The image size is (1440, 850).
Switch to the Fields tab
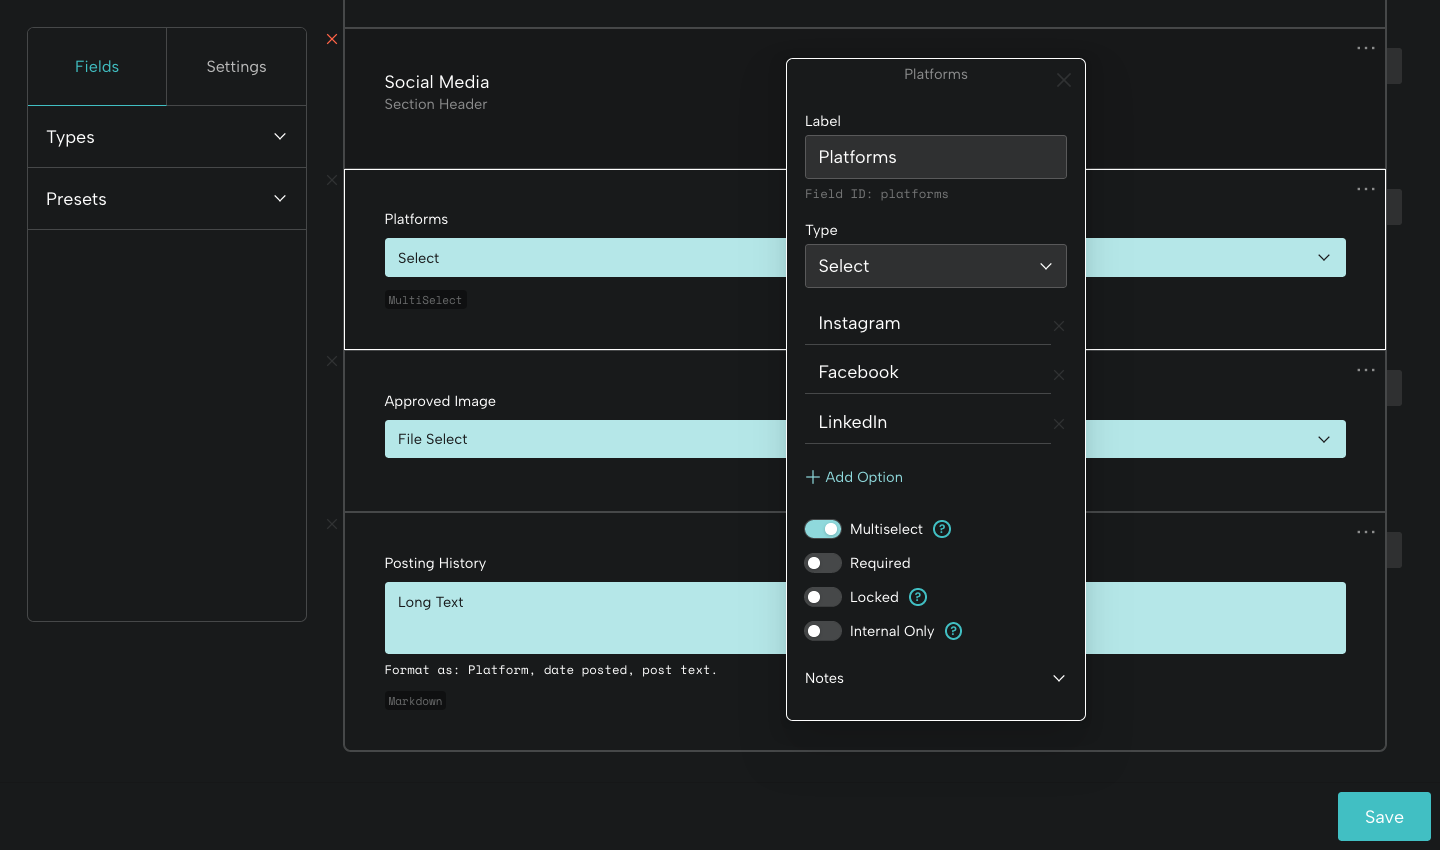(x=97, y=67)
